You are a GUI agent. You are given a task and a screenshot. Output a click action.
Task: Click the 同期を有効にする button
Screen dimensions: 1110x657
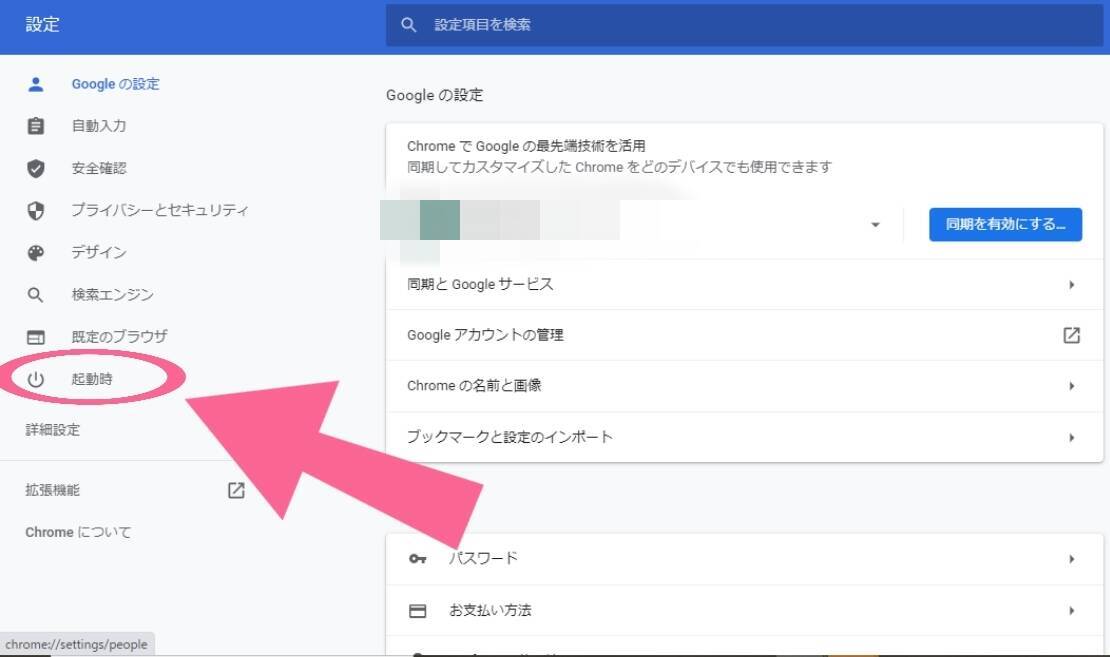click(x=1005, y=225)
